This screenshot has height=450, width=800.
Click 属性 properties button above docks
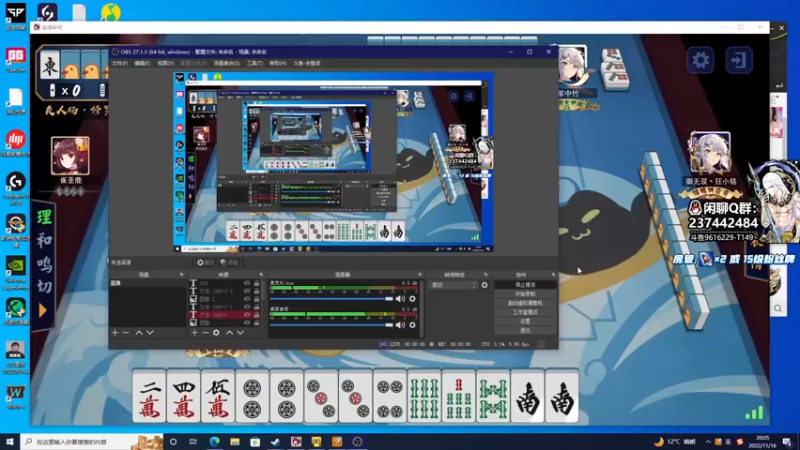205,262
